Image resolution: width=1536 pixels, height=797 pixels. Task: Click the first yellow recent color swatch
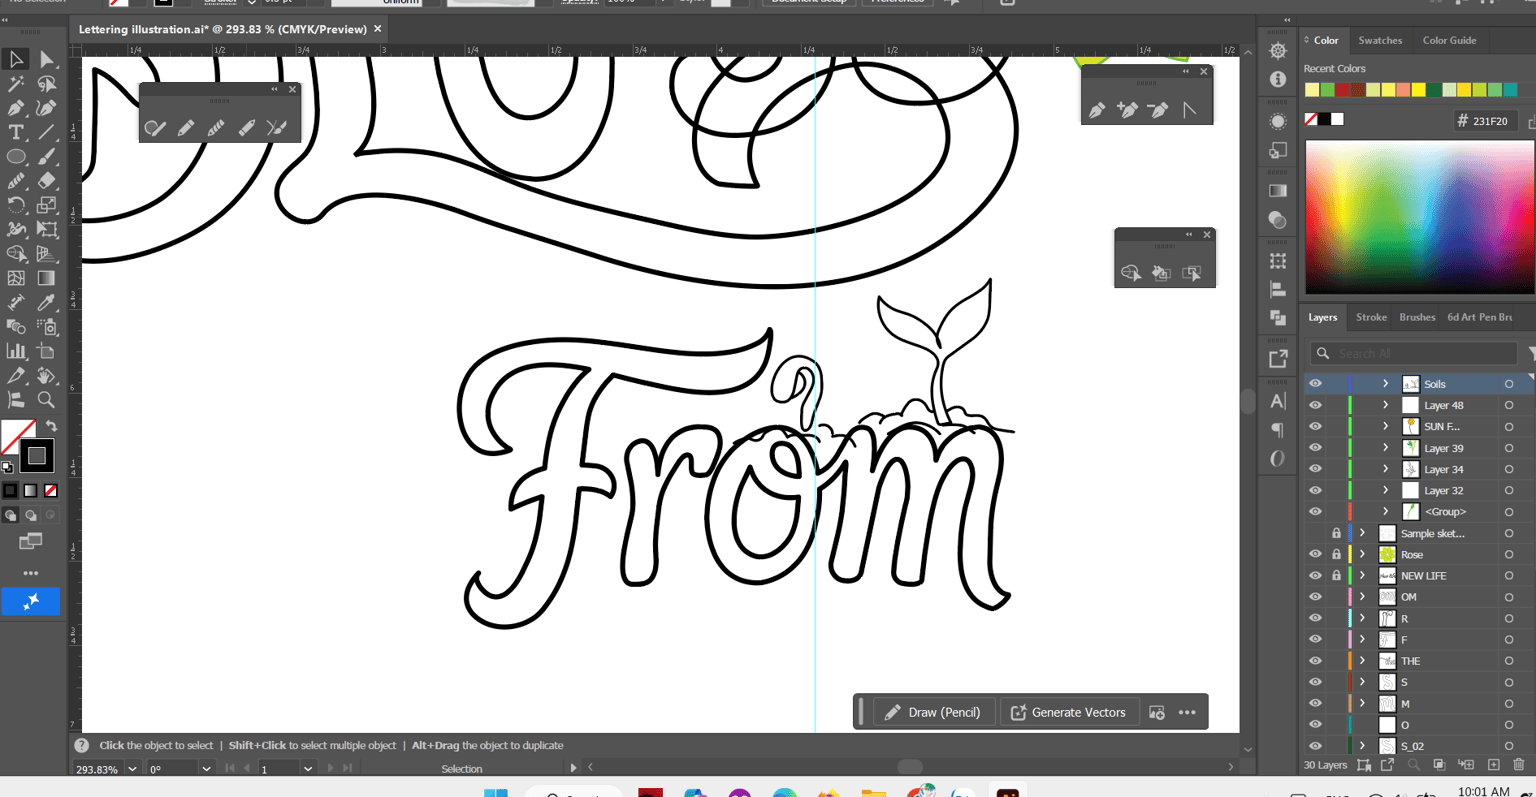[x=1312, y=90]
